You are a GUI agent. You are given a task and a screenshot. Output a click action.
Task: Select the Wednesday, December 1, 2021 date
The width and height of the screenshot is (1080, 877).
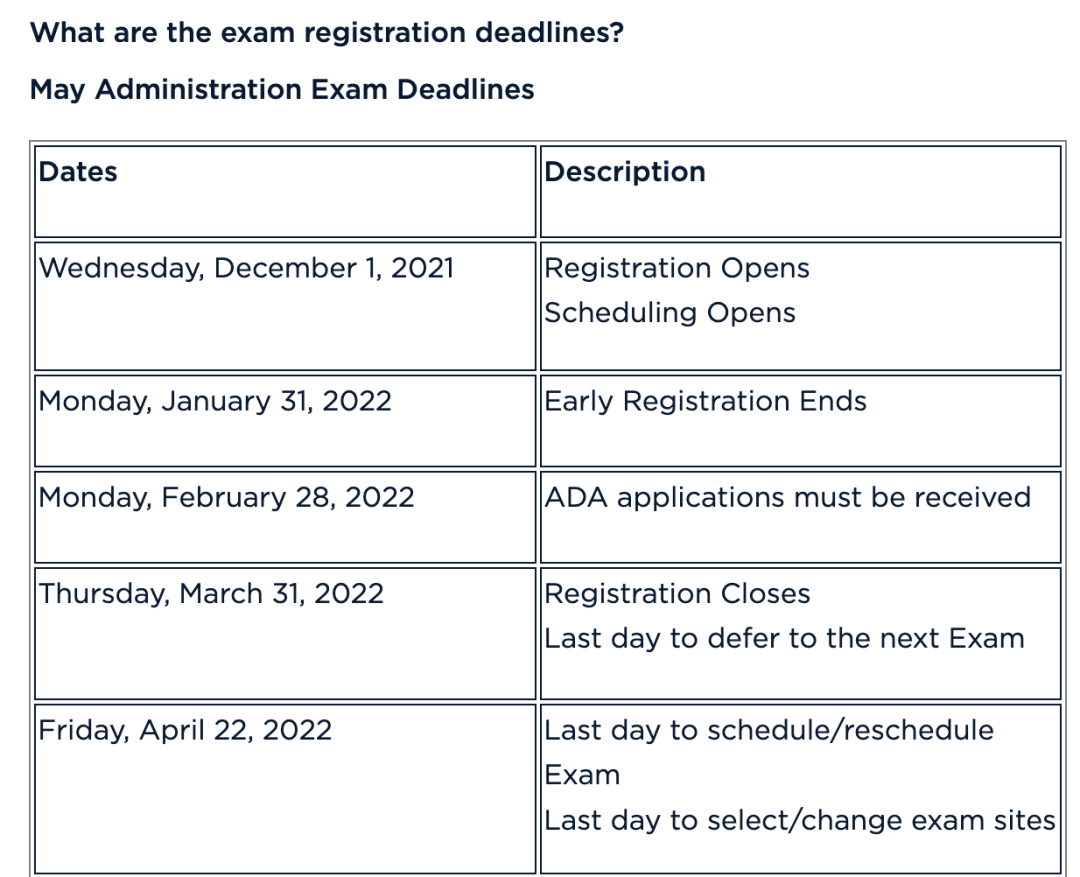point(246,268)
